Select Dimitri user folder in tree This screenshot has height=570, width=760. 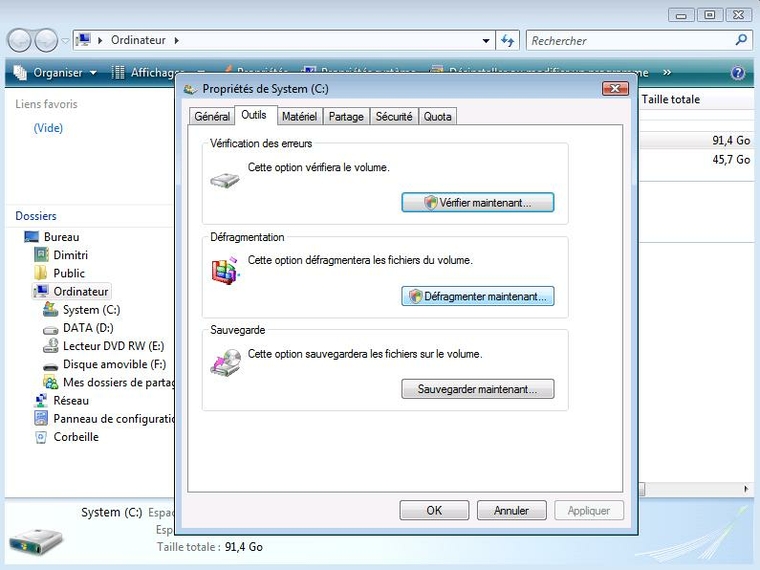click(x=70, y=255)
